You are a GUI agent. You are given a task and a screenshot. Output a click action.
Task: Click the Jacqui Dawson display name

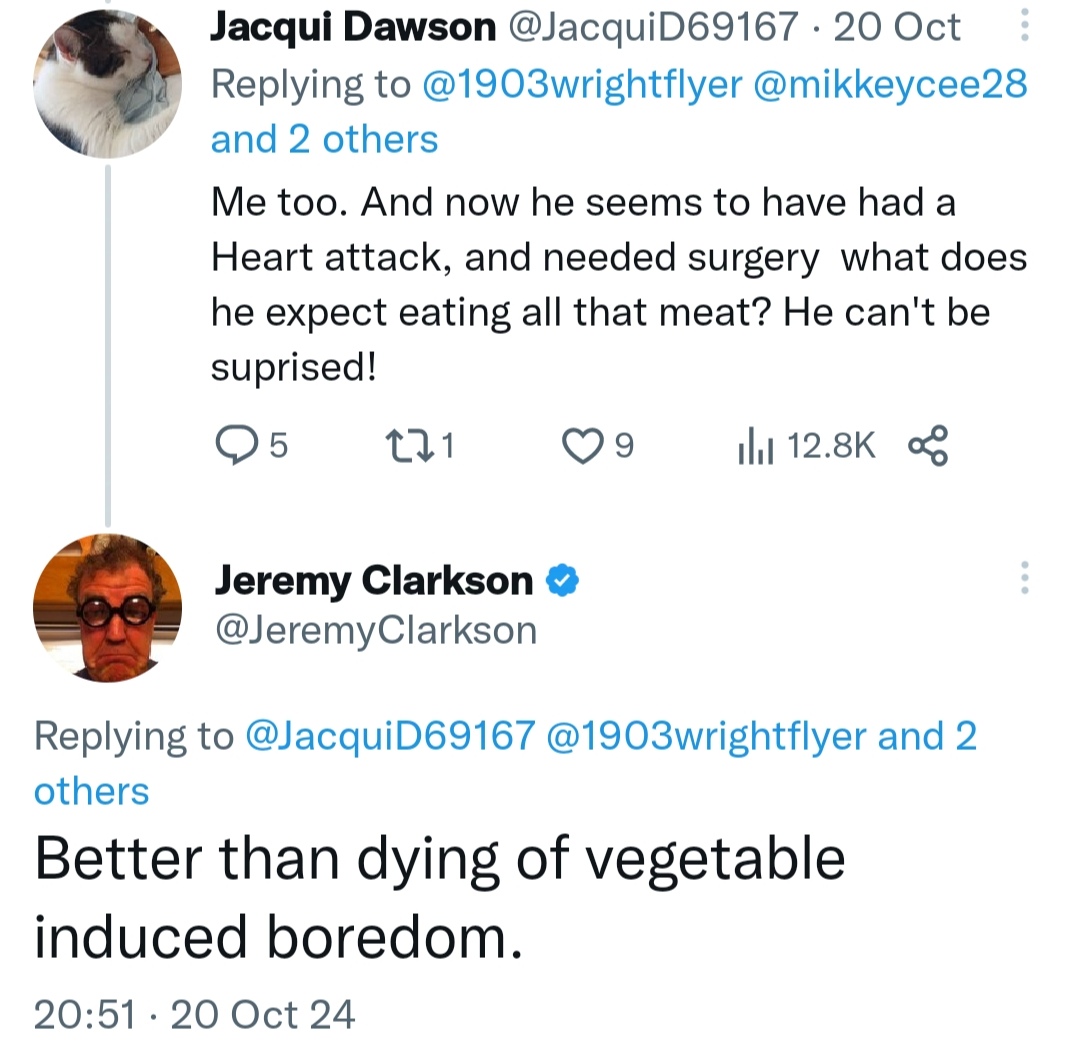pyautogui.click(x=352, y=27)
